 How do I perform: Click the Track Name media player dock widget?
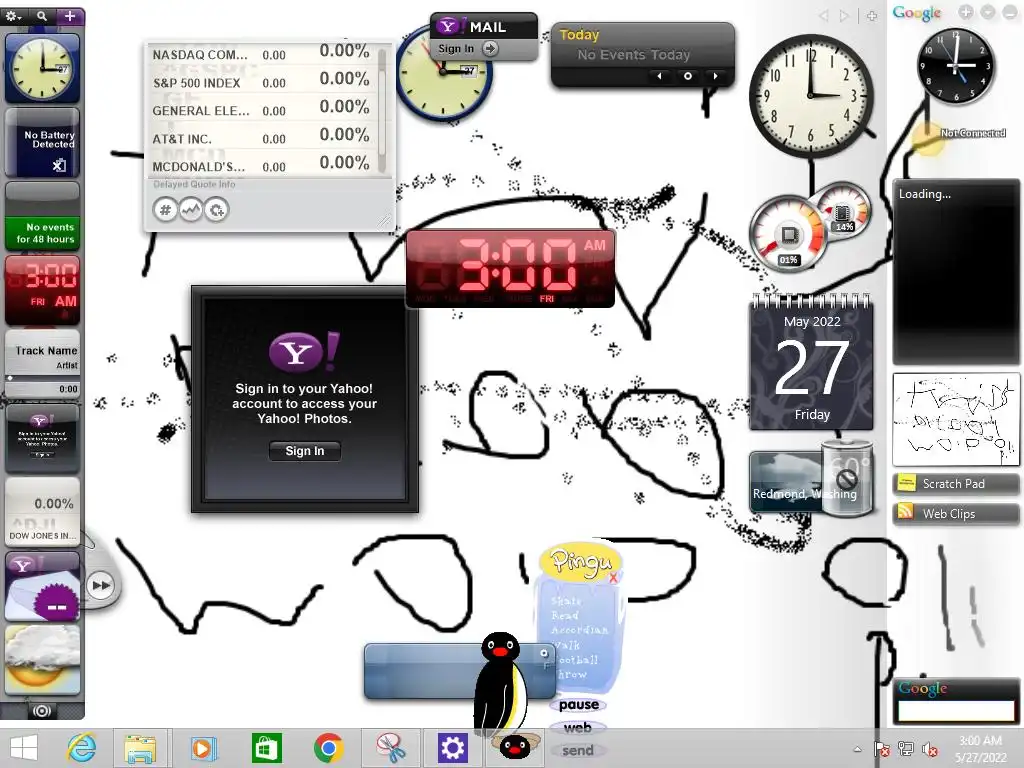click(x=42, y=364)
